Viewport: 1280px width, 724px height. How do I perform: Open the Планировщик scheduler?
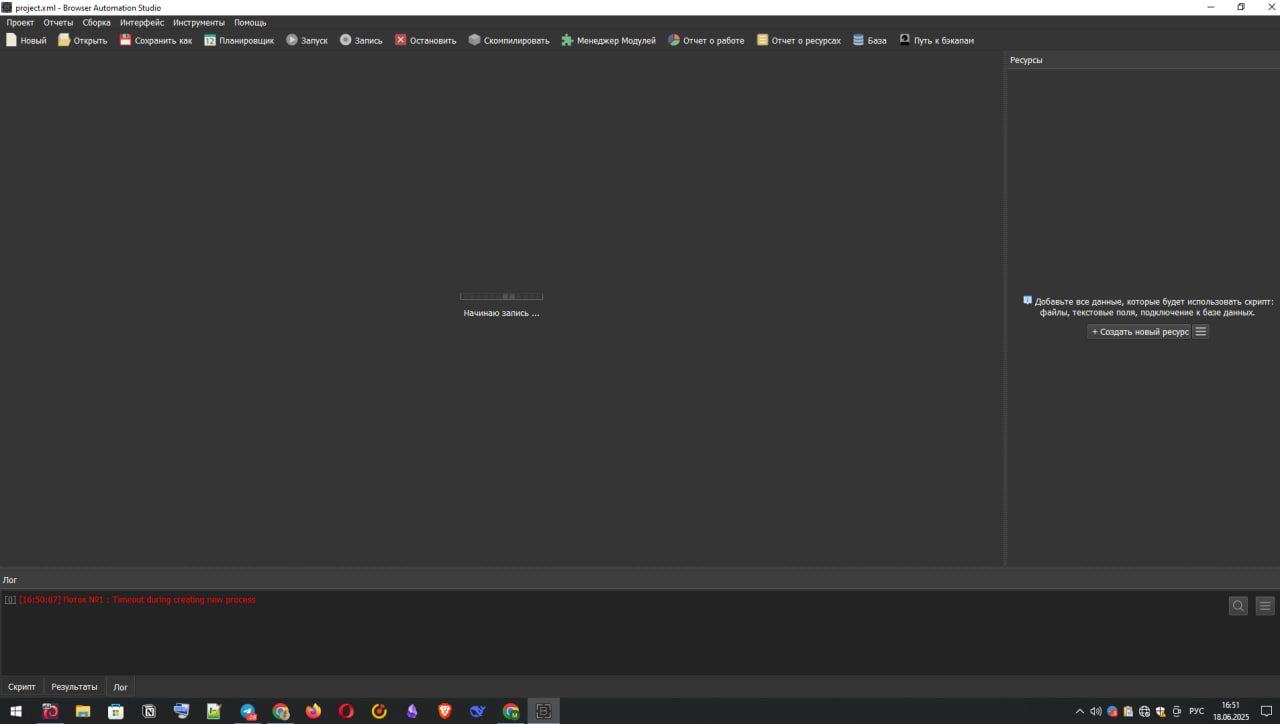[x=210, y=40]
